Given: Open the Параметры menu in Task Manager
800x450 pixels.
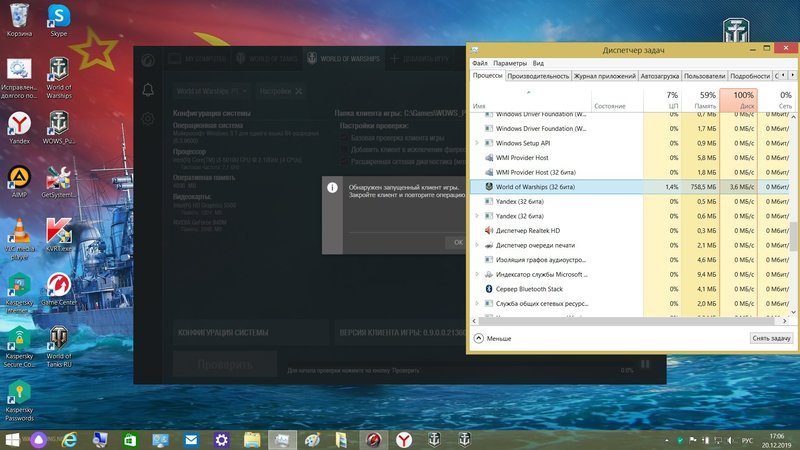Looking at the screenshot, I should pos(509,62).
